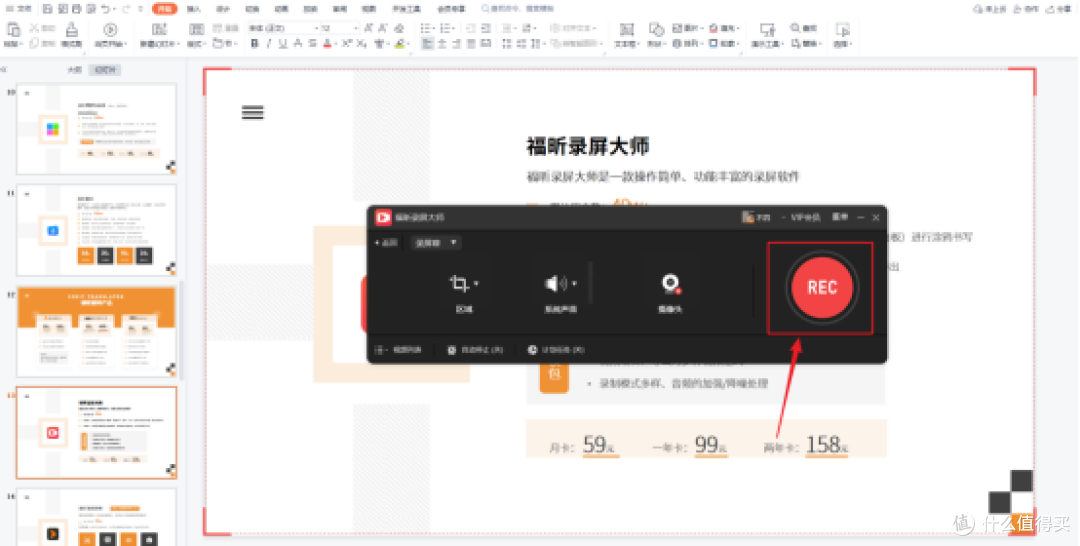Open the undo history dropdown arrow

[x=114, y=9]
